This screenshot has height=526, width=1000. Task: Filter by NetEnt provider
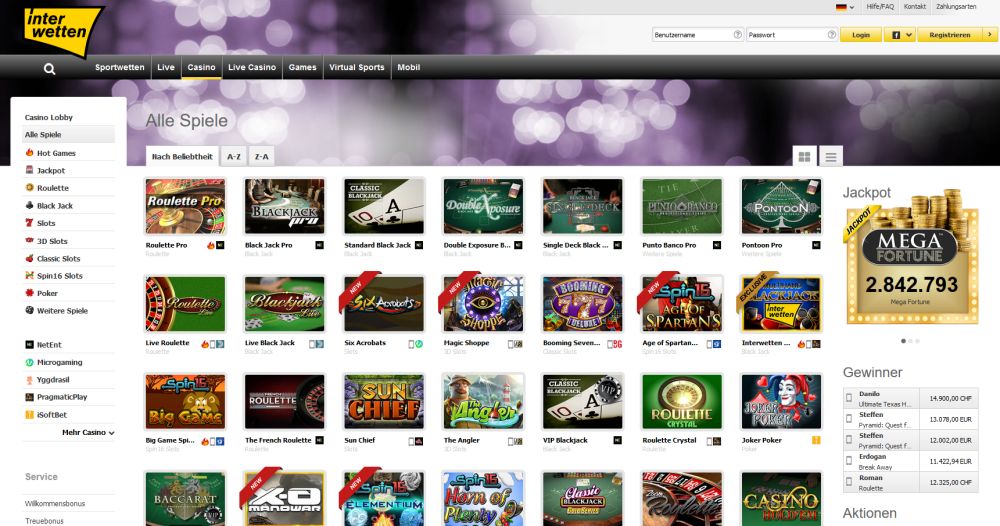(49, 344)
